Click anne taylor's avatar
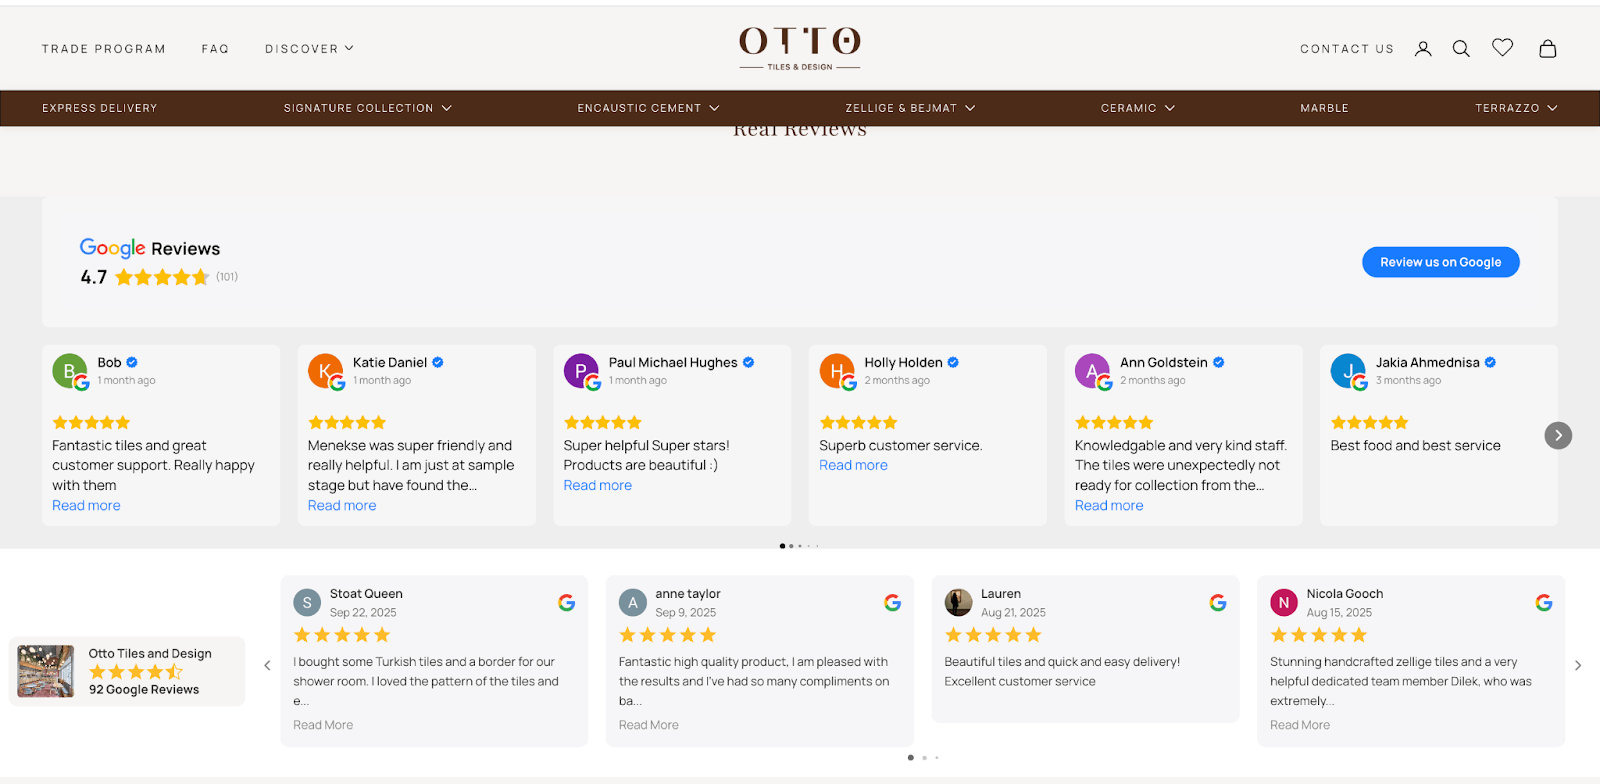The width and height of the screenshot is (1600, 784). click(632, 602)
